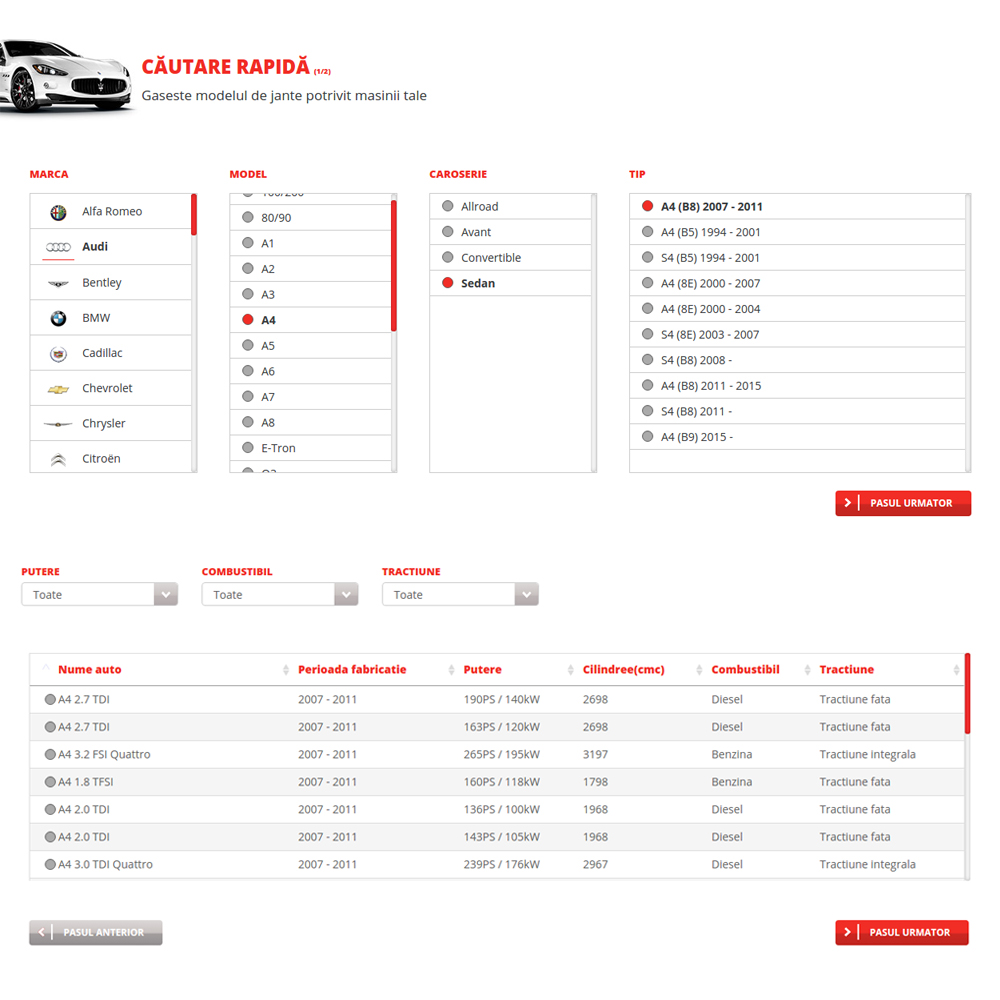Select A4 3.0 TDI Quattro row

497,864
